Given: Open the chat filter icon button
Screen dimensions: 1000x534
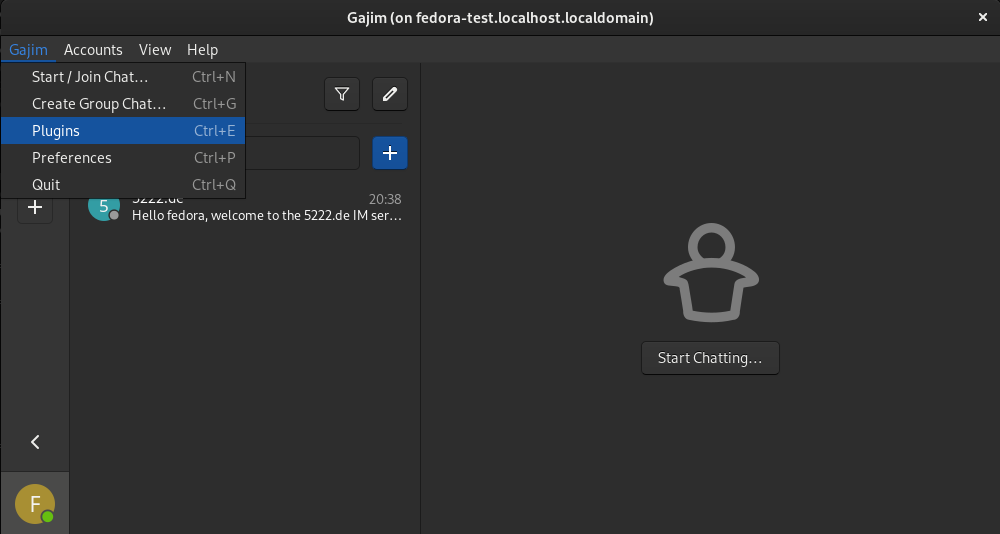Looking at the screenshot, I should (342, 94).
